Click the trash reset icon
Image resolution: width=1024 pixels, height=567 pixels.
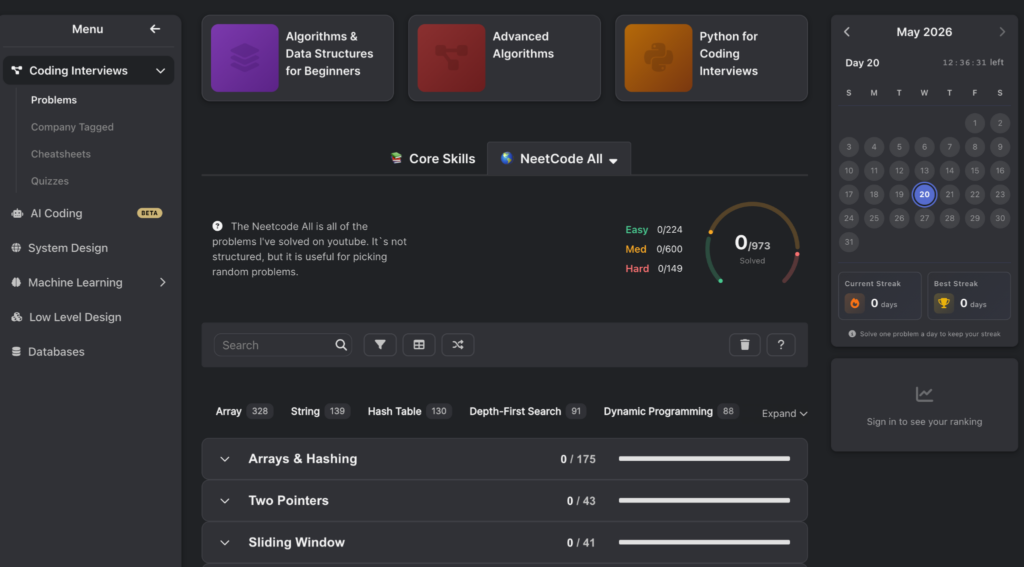pos(744,345)
